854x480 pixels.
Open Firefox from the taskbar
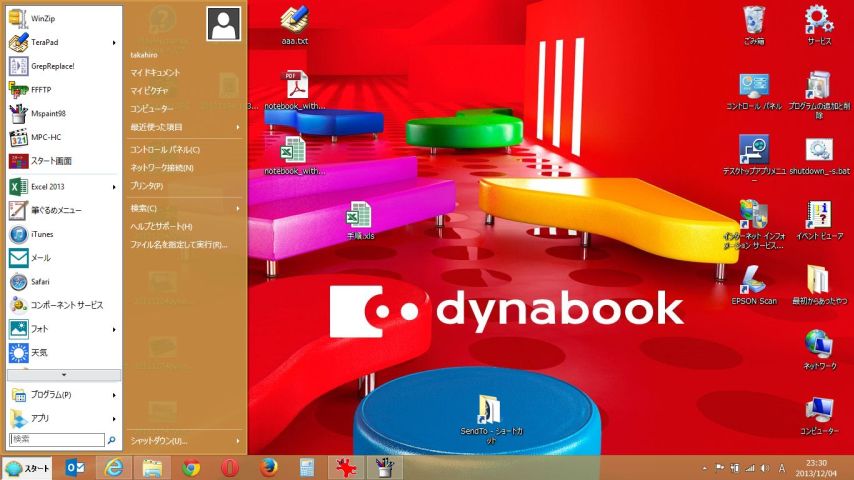267,467
